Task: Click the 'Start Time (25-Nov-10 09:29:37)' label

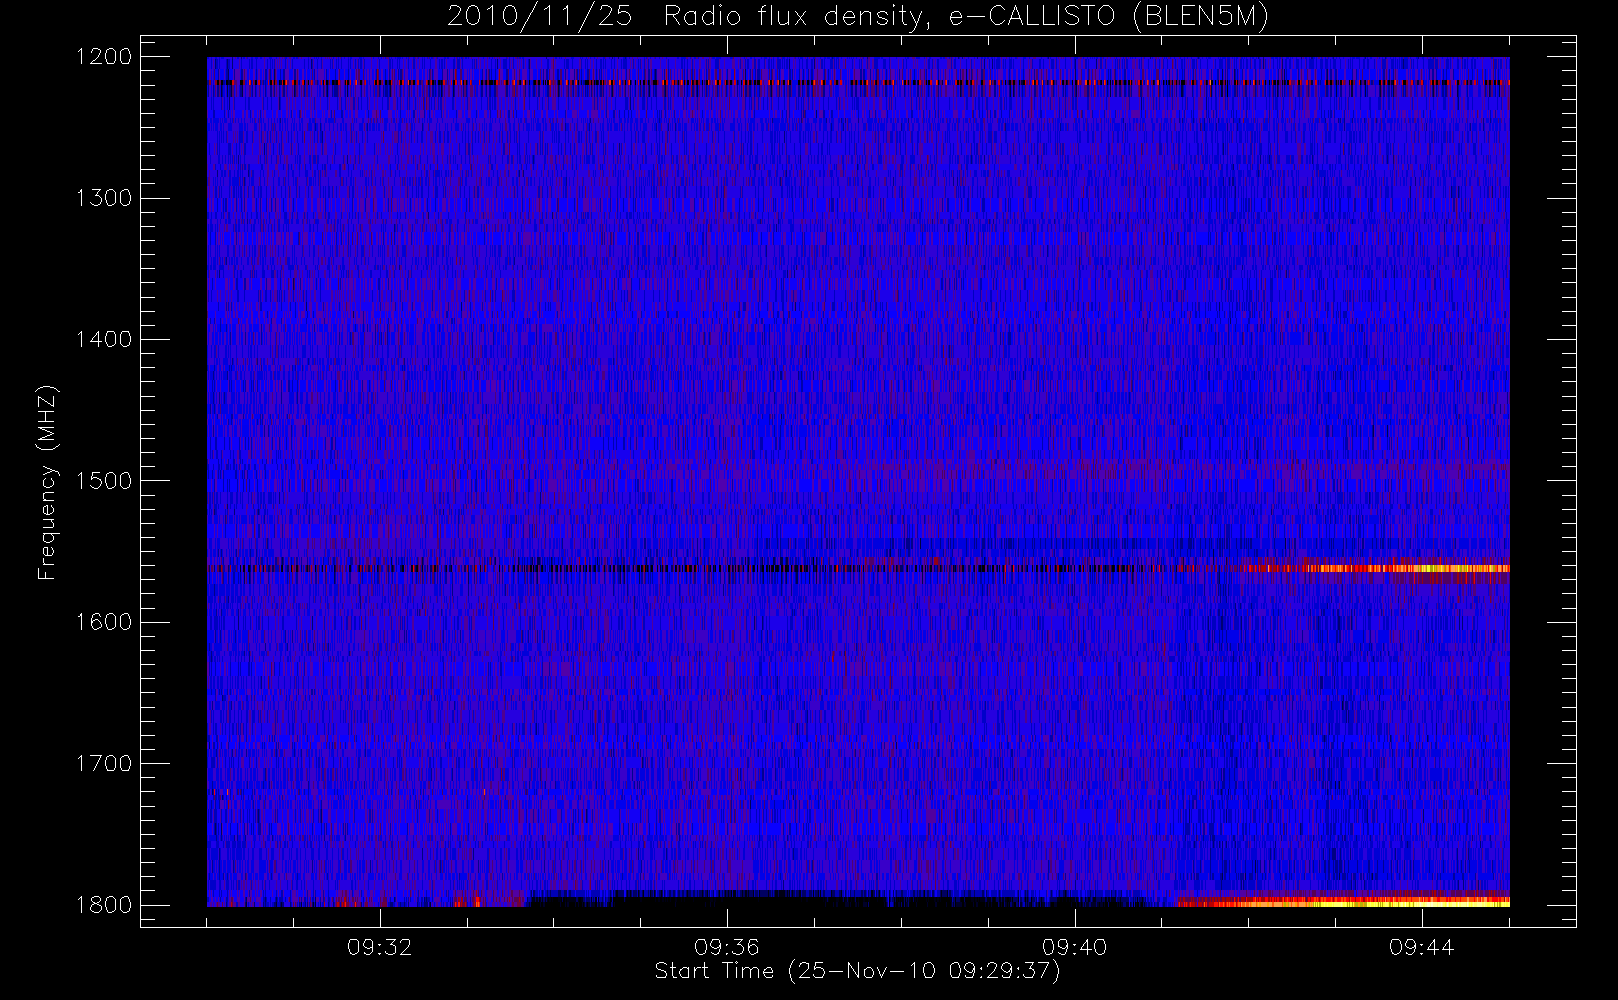Action: pos(857,971)
